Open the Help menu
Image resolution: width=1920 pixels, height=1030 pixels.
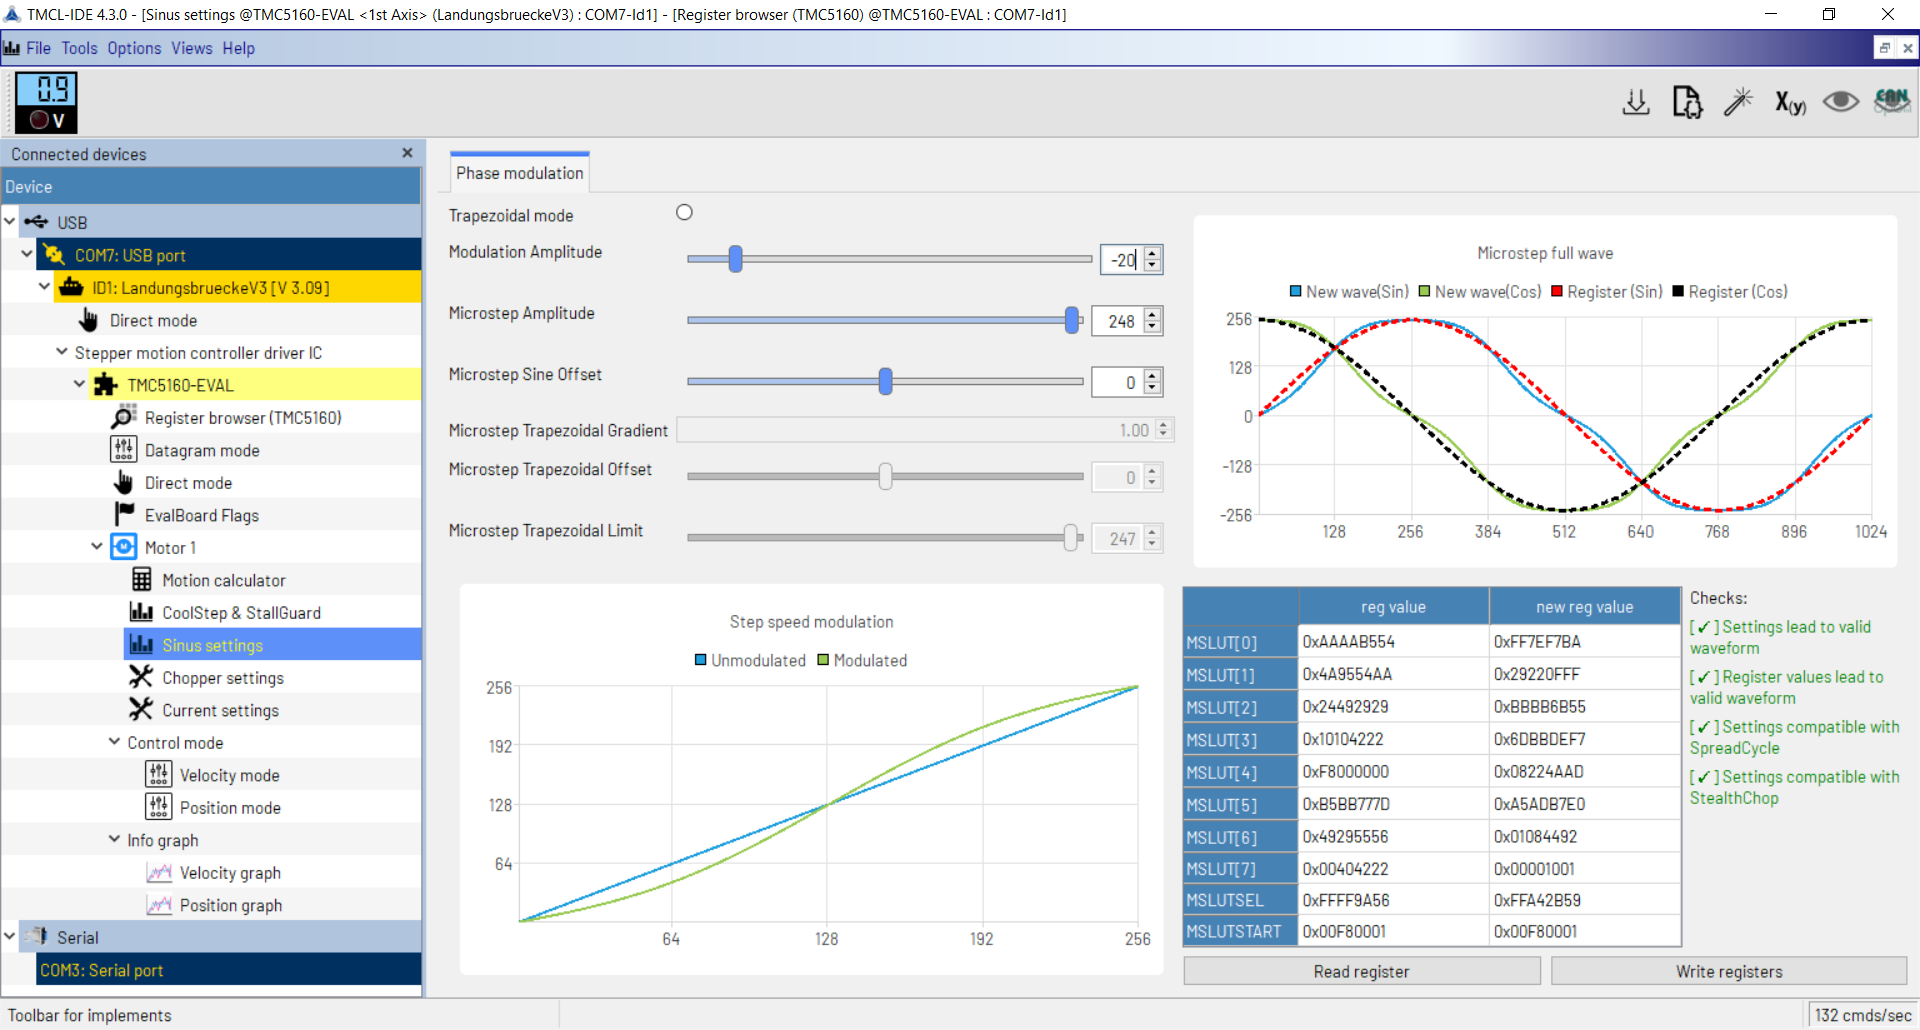tap(238, 48)
